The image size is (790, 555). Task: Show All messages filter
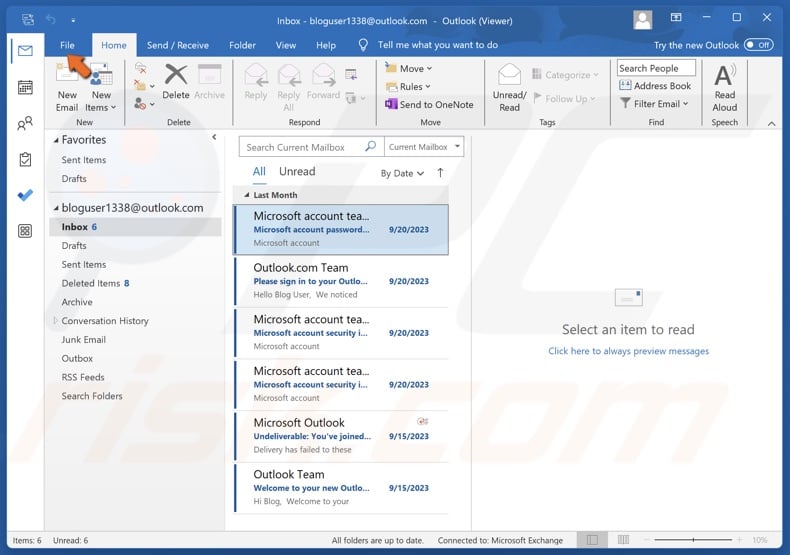click(x=259, y=171)
